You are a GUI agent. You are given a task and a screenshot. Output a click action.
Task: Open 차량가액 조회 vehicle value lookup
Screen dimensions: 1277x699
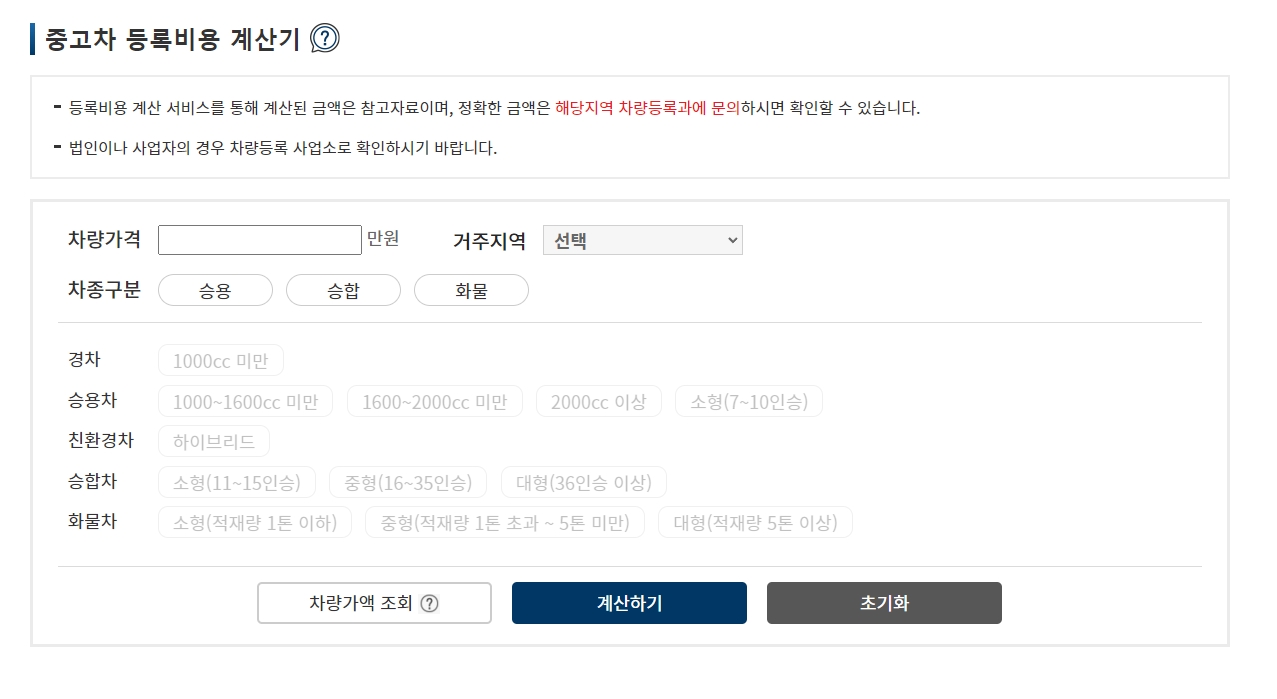pyautogui.click(x=374, y=602)
